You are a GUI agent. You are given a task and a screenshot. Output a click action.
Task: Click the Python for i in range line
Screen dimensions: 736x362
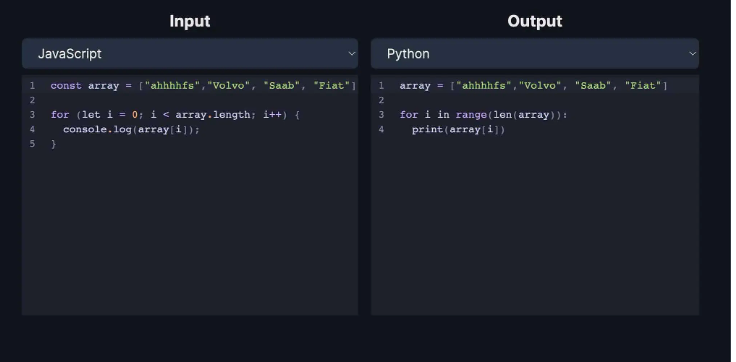pyautogui.click(x=483, y=115)
